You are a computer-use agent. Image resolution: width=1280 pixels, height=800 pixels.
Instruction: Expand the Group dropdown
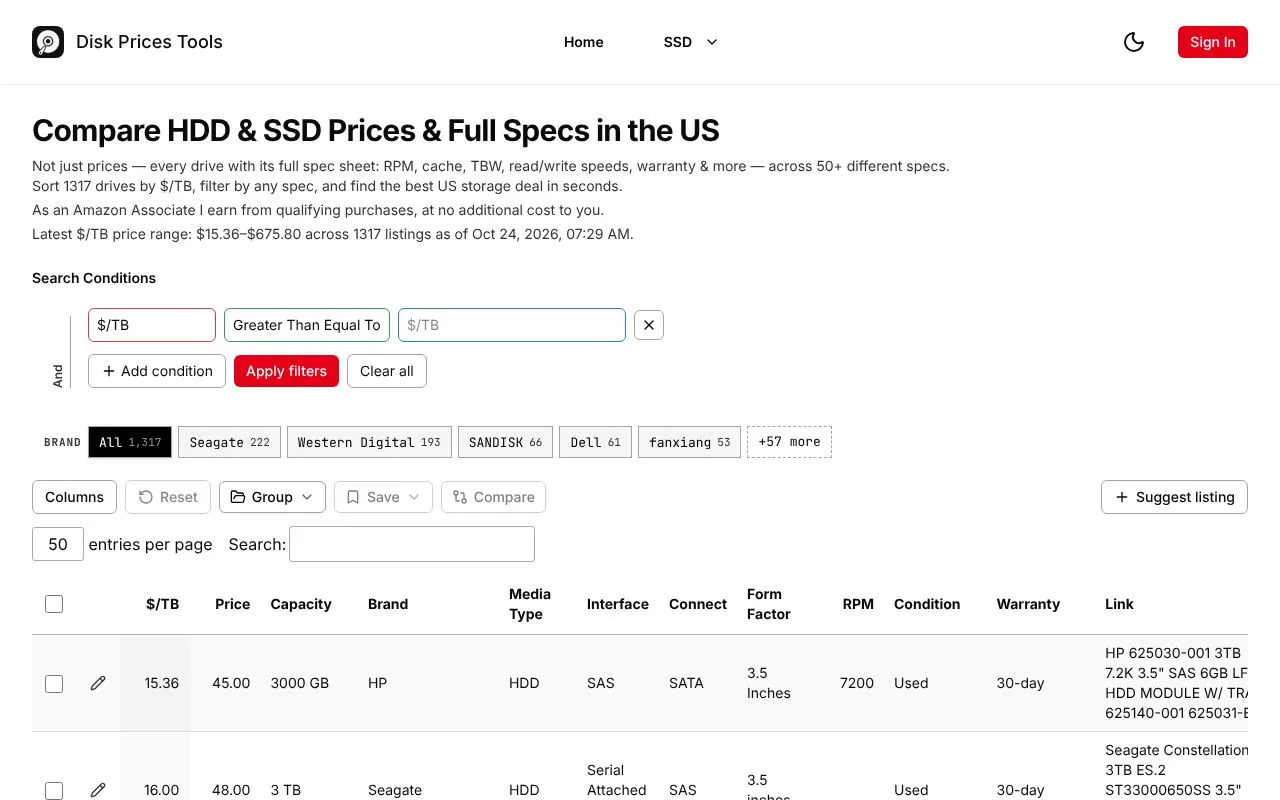point(272,497)
